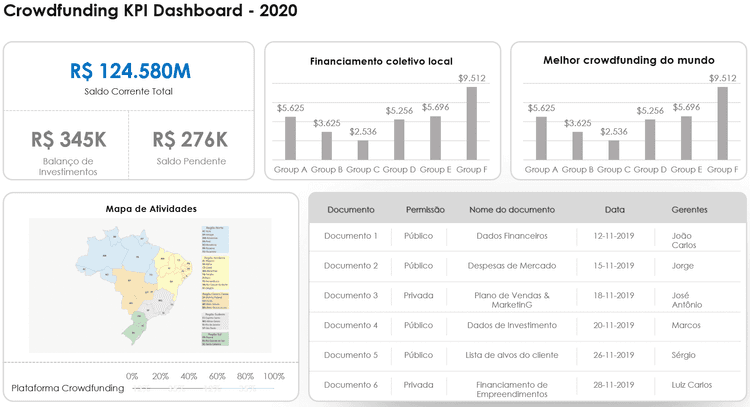Select the R$ 124.580M total balance value
Image resolution: width=750 pixels, height=407 pixels.
click(x=130, y=71)
